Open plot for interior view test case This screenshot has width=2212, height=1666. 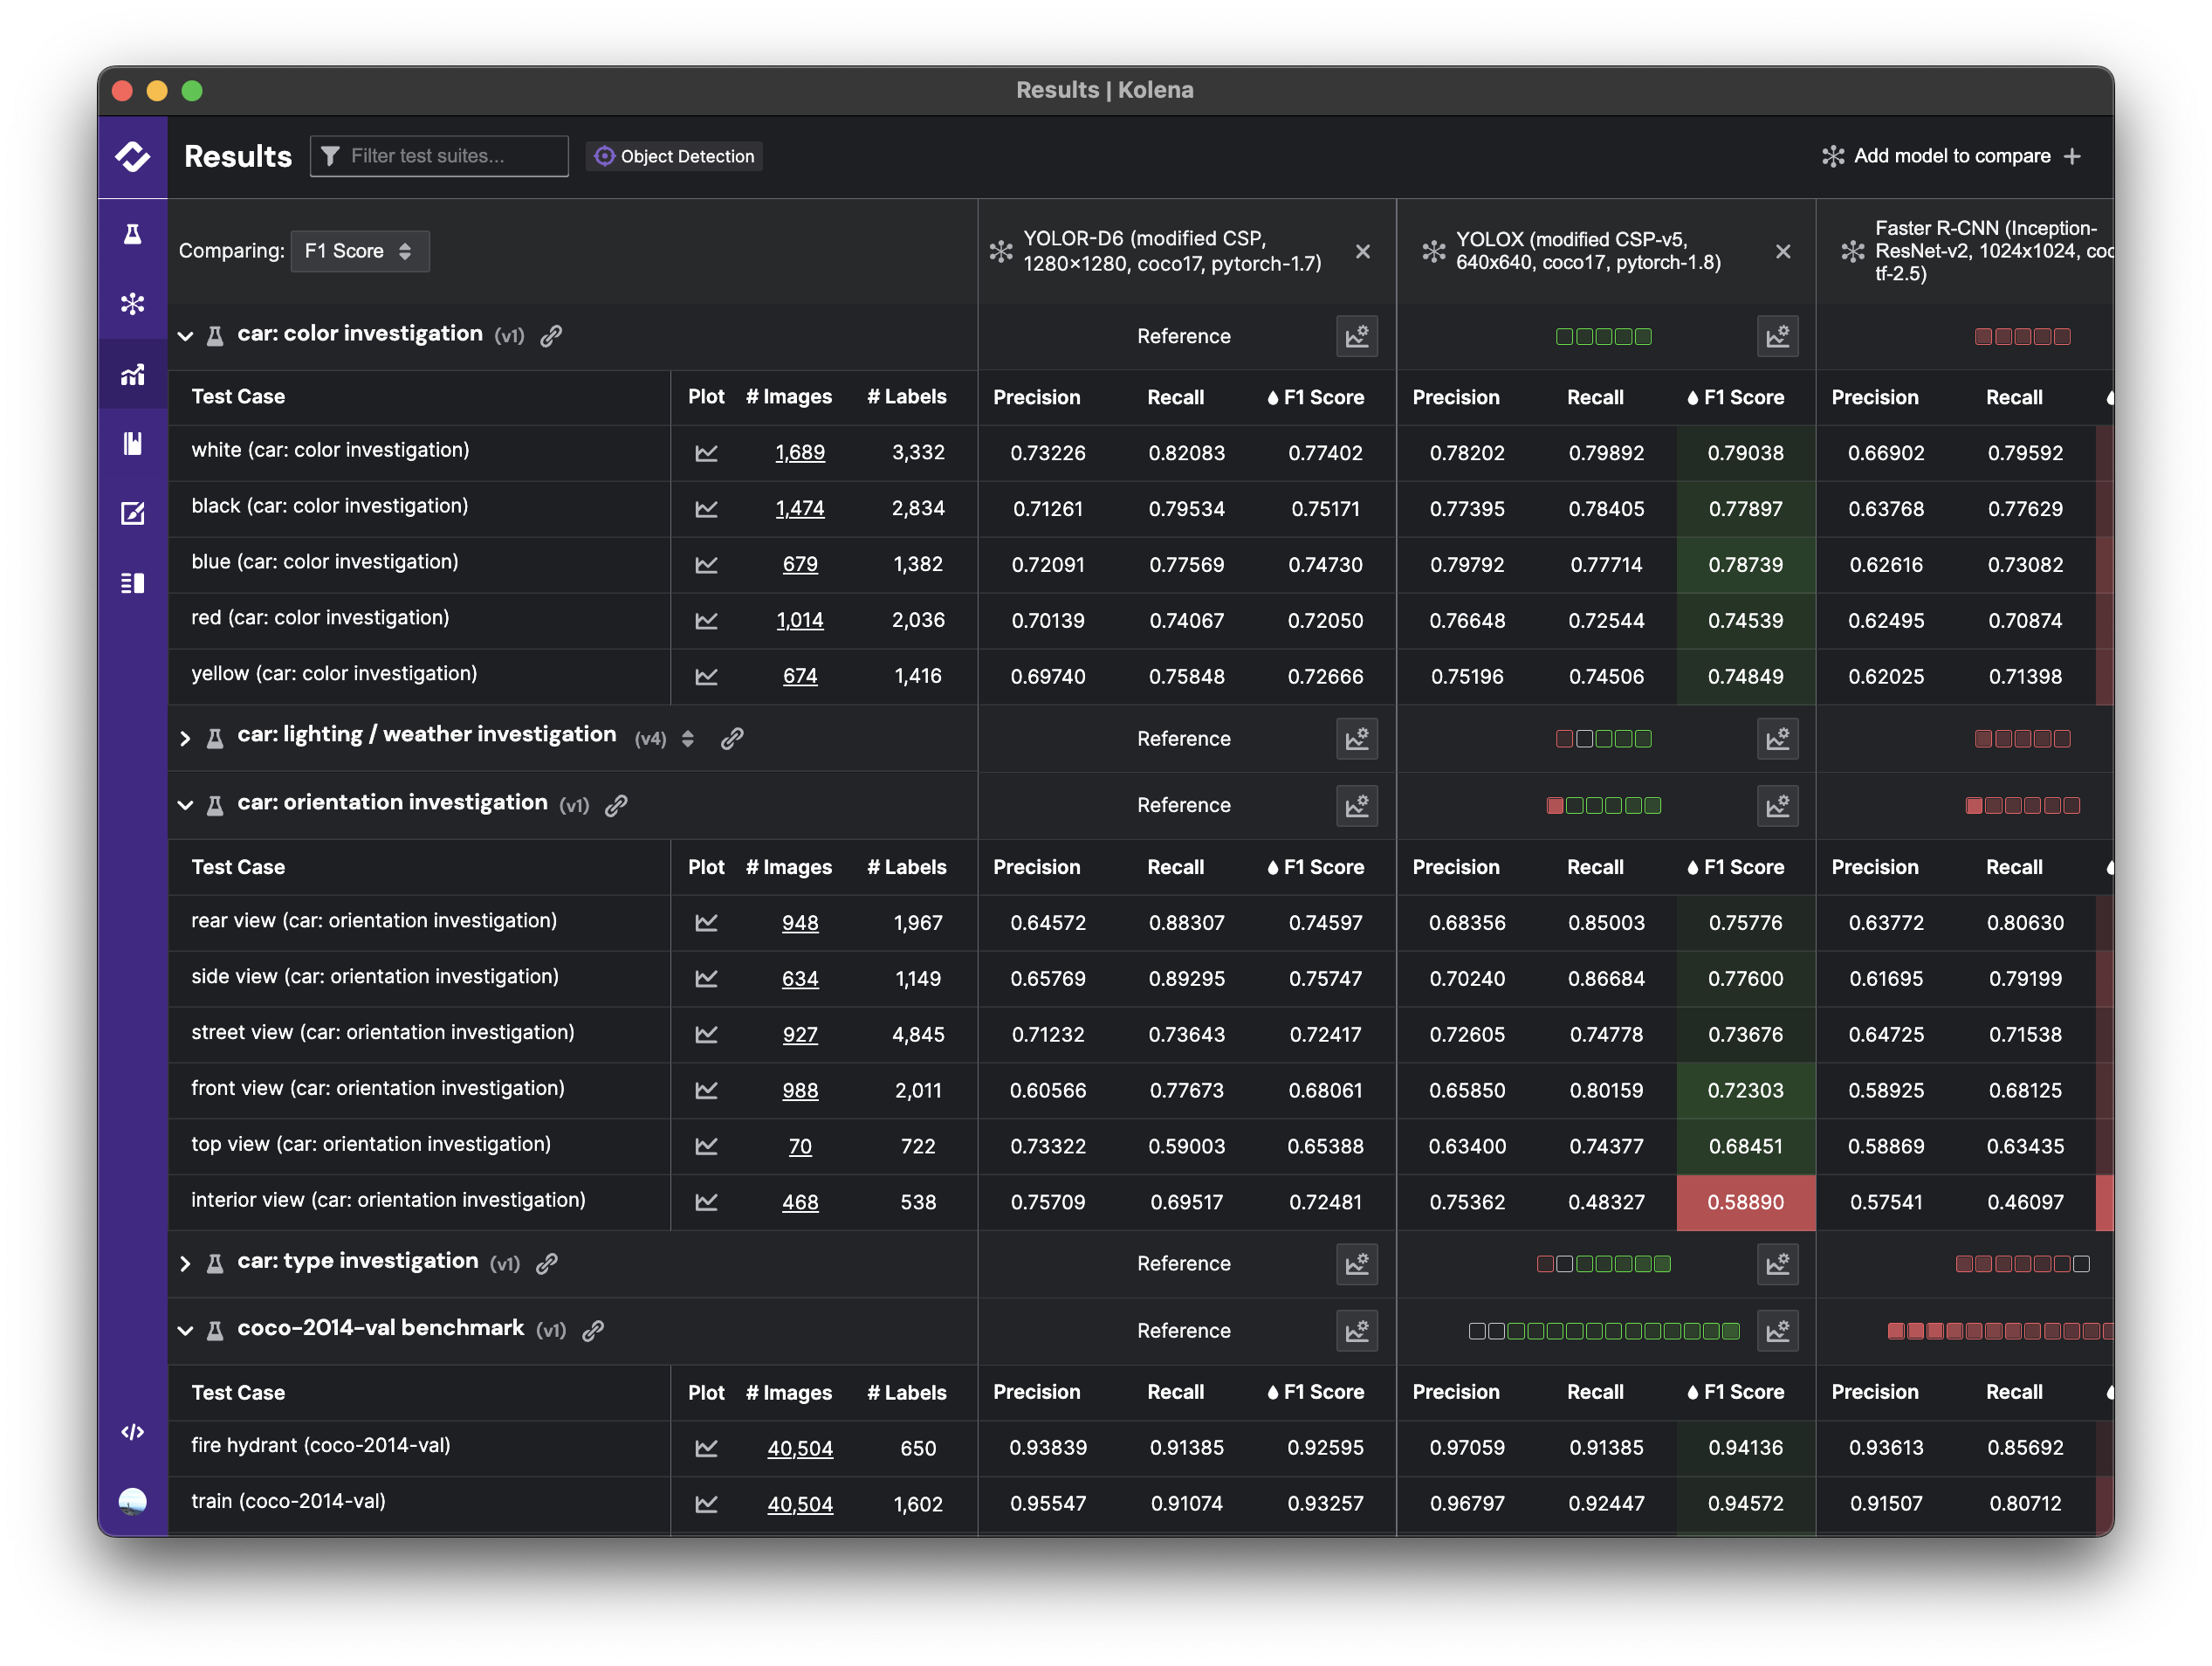click(x=706, y=1202)
